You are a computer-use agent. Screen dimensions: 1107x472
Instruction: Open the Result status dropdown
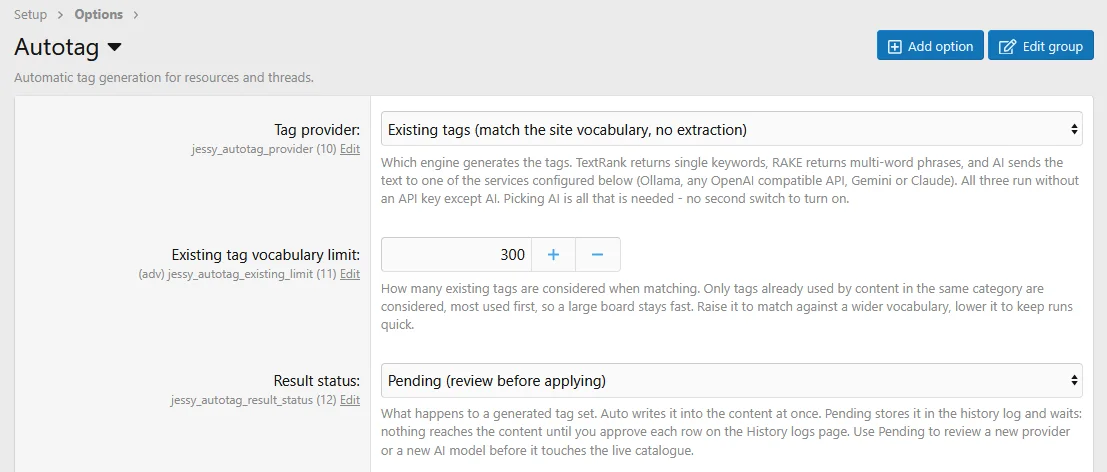click(731, 381)
